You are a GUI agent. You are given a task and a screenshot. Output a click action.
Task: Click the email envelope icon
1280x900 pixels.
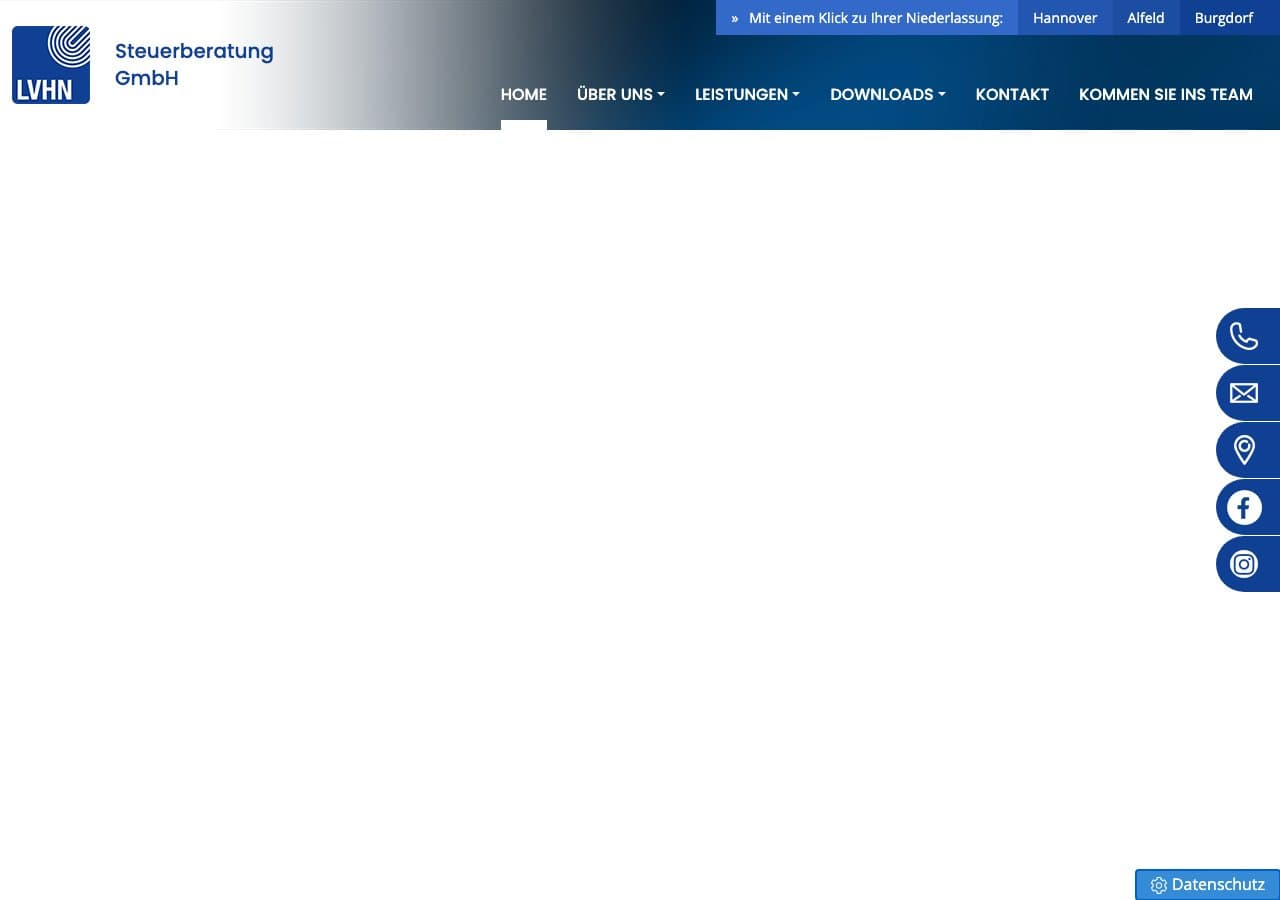pos(1244,393)
